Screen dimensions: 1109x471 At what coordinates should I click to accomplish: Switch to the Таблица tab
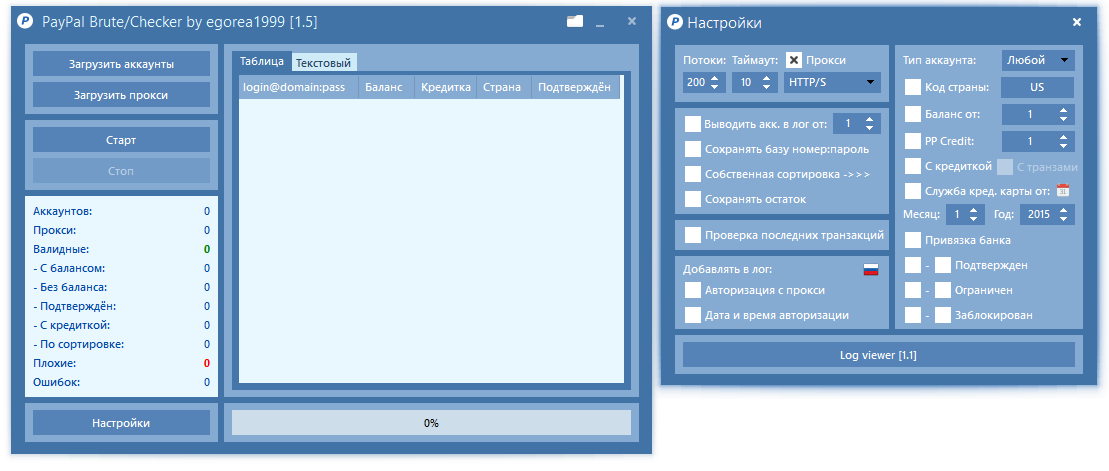(262, 62)
